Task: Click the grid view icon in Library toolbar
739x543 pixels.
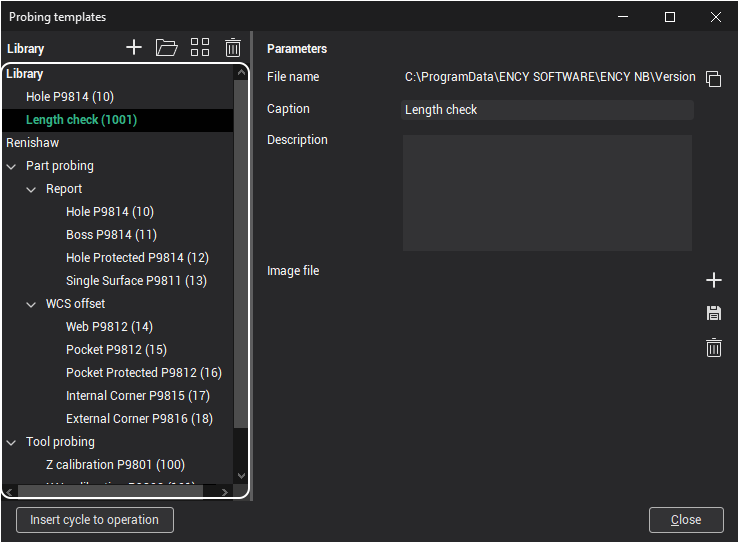Action: [200, 47]
